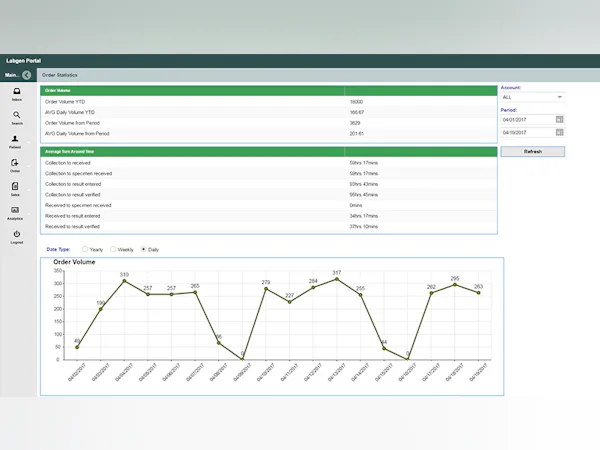Open the Account dropdown showing ALL
Screen dimensions: 600x450
click(532, 97)
